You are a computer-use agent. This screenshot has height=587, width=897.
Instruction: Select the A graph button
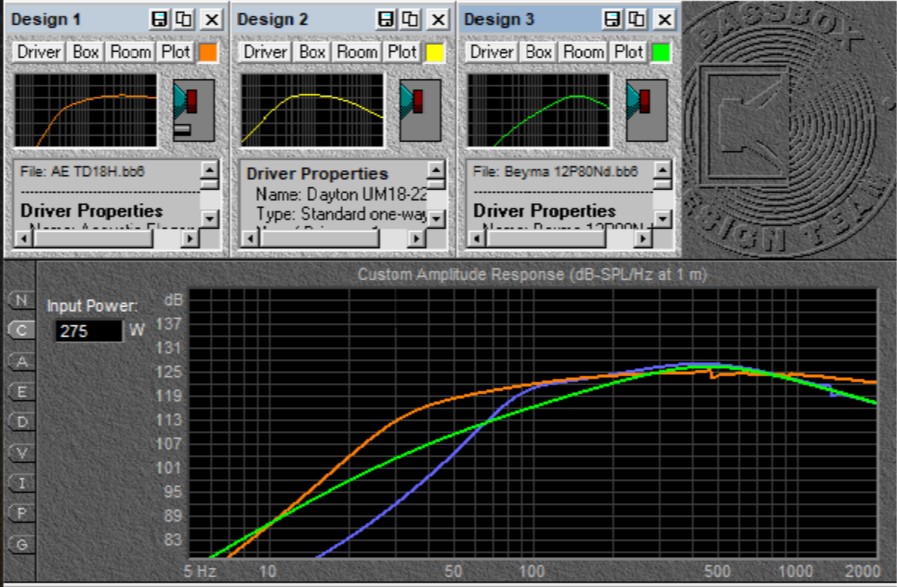pyautogui.click(x=22, y=362)
